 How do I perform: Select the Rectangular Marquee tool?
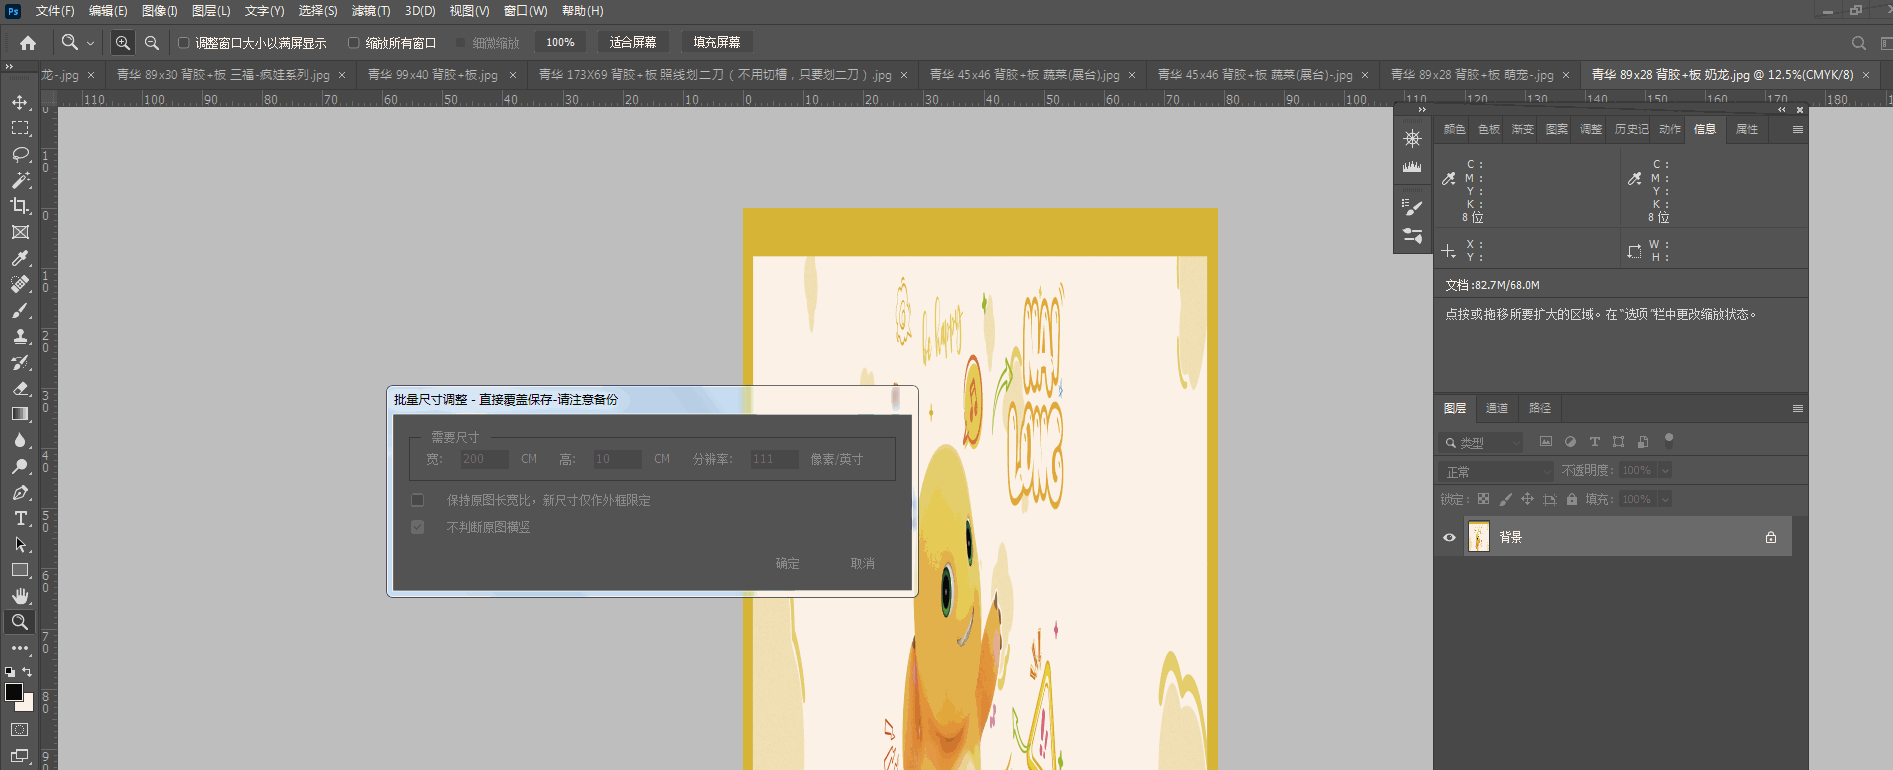tap(20, 128)
